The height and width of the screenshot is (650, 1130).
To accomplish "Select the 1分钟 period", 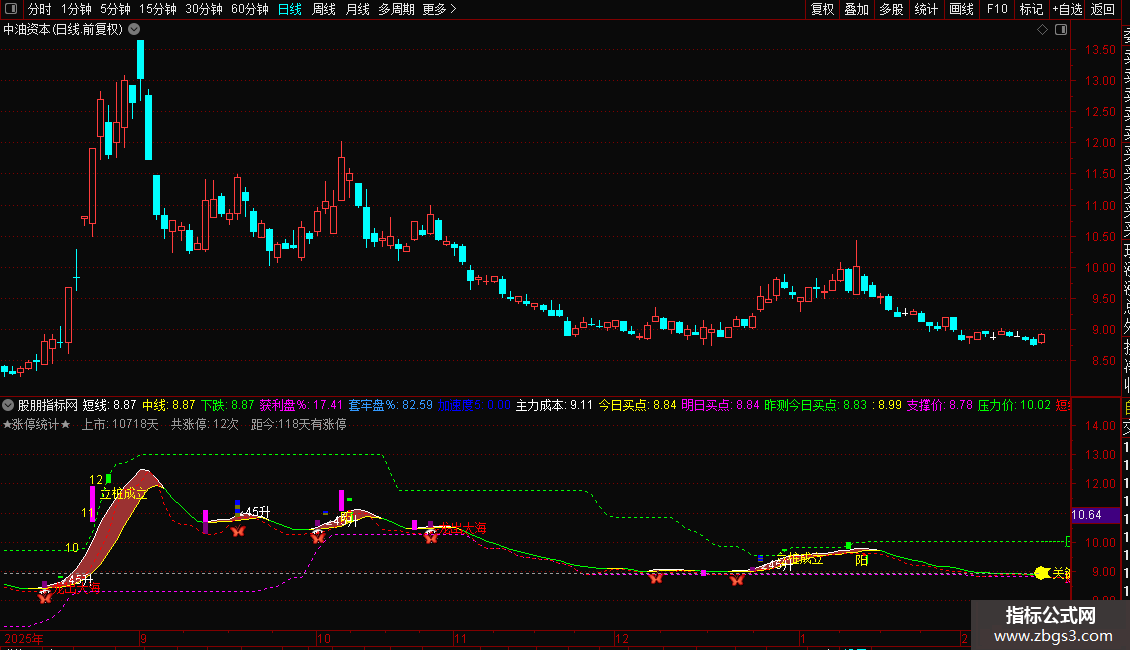I will click(x=76, y=9).
